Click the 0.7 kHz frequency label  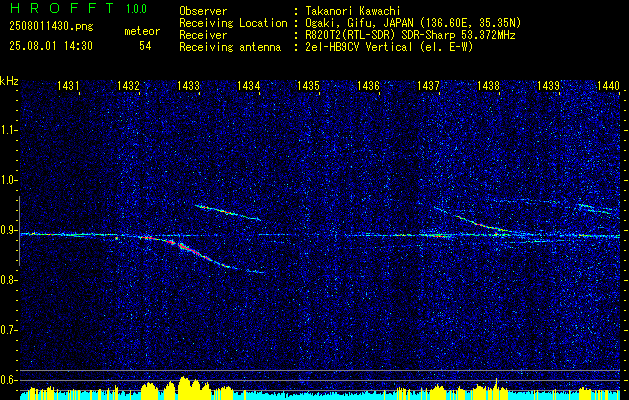(x=8, y=330)
